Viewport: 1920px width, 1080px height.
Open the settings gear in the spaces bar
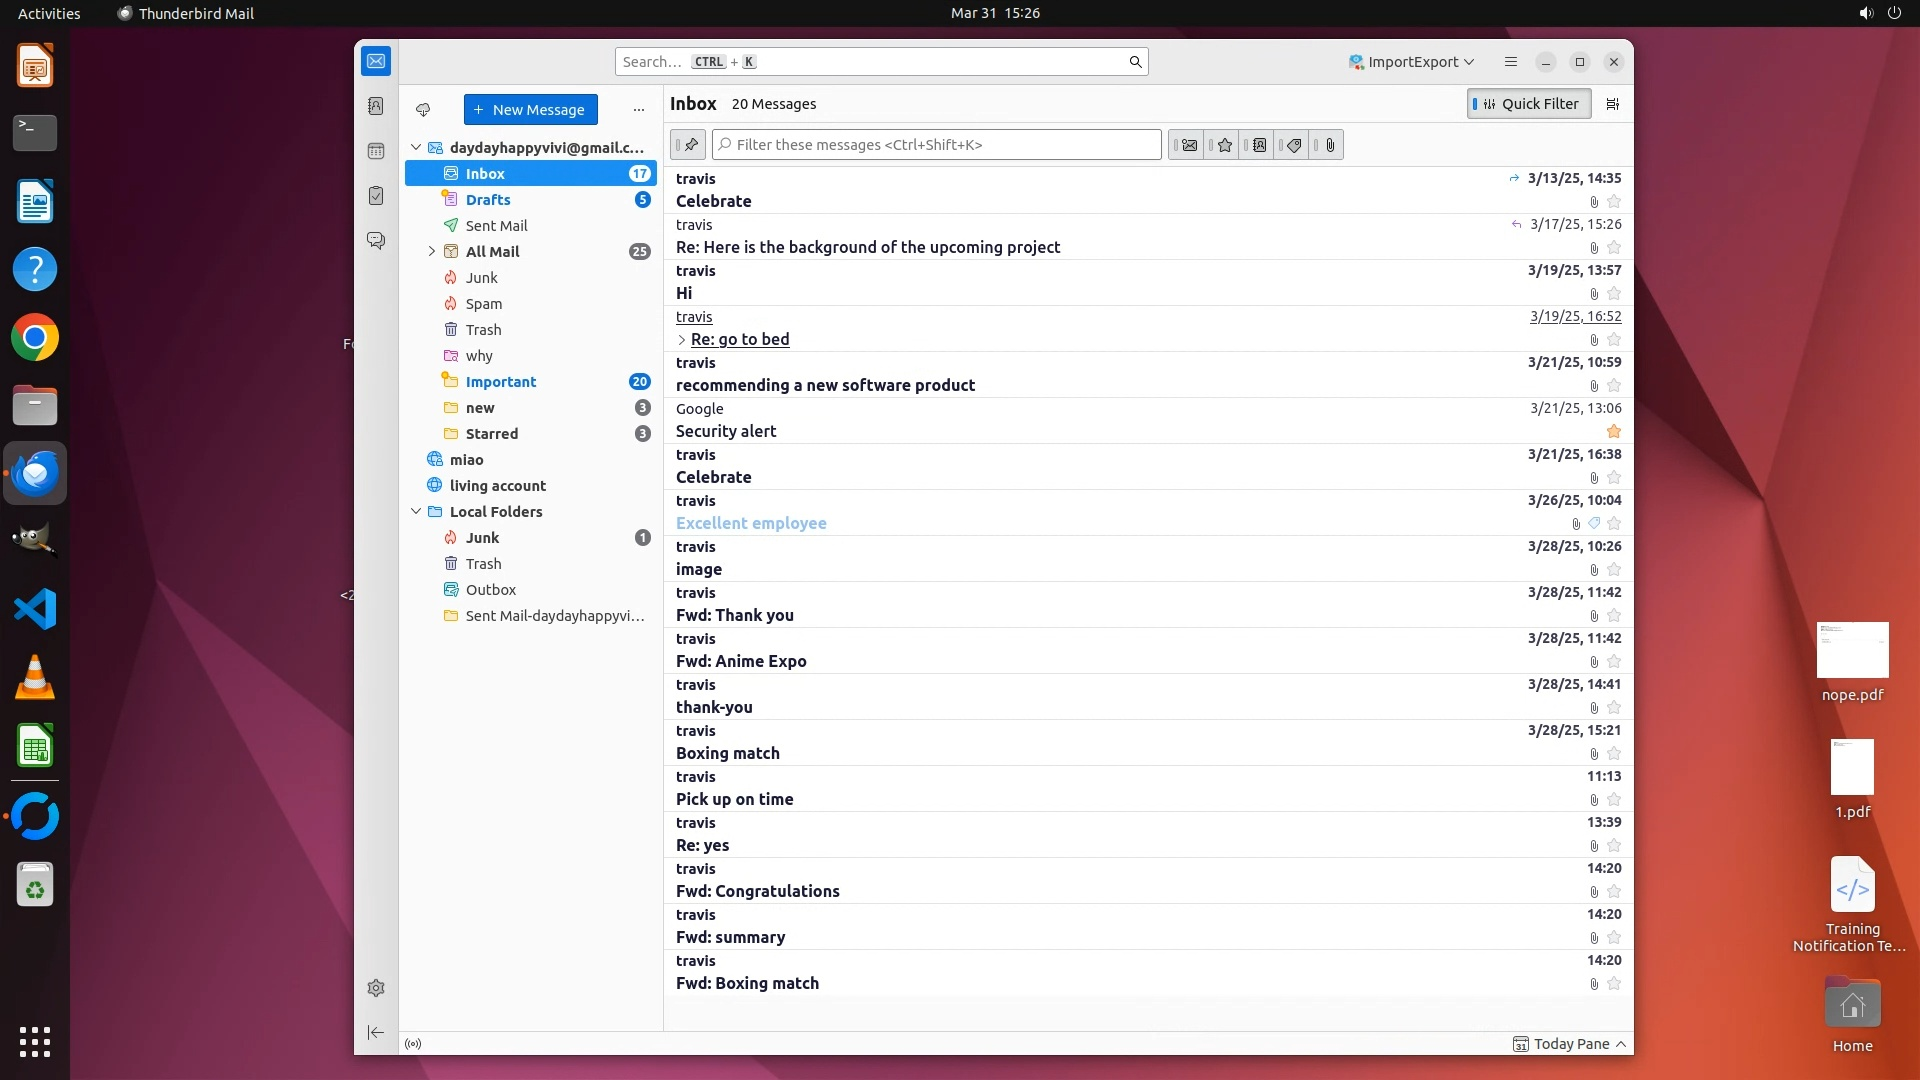tap(376, 988)
